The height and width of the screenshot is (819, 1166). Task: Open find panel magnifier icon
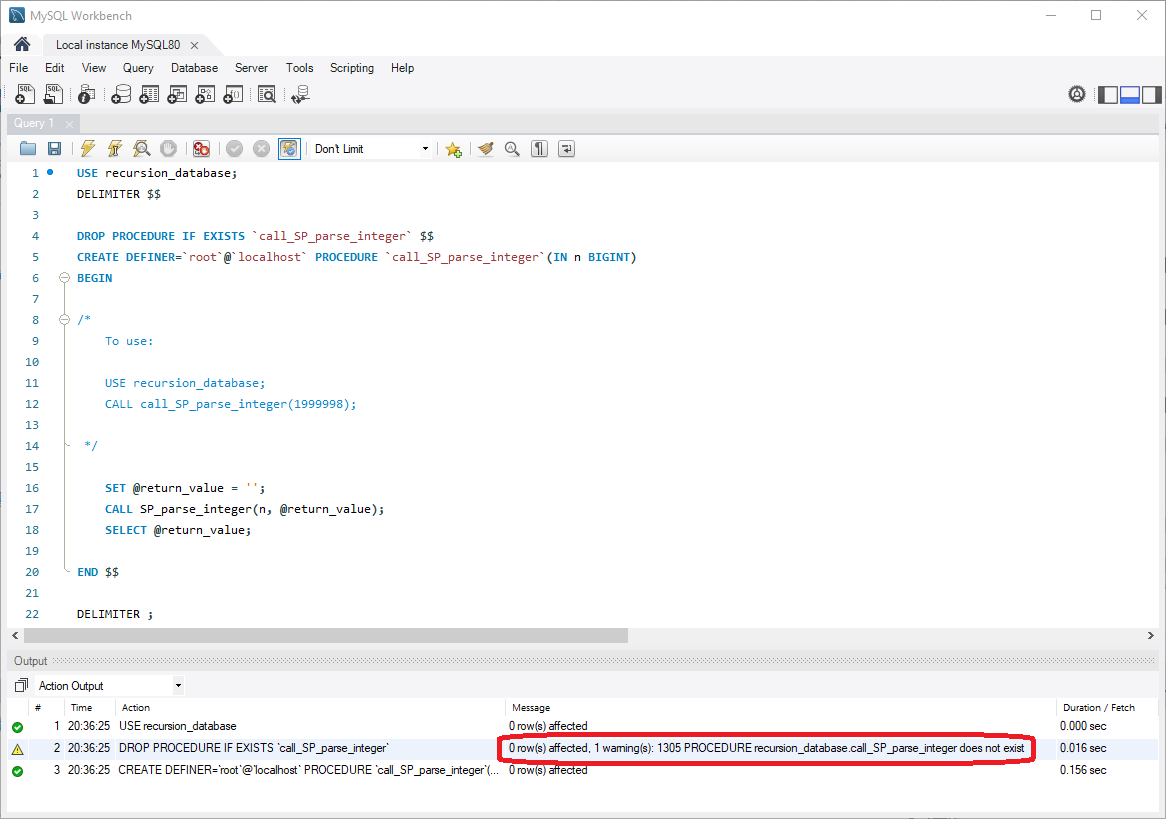coord(512,149)
